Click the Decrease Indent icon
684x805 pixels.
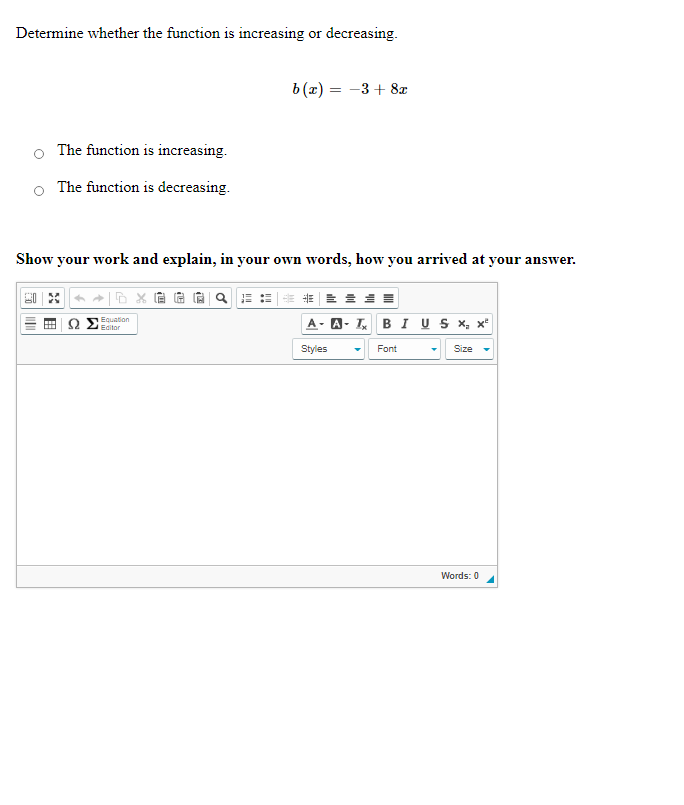pyautogui.click(x=289, y=298)
